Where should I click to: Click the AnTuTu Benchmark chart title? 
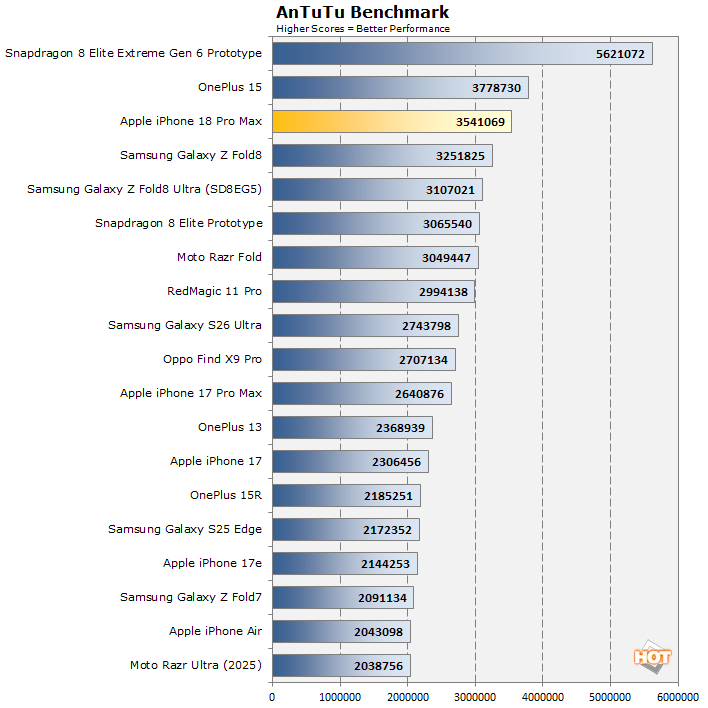click(x=362, y=12)
